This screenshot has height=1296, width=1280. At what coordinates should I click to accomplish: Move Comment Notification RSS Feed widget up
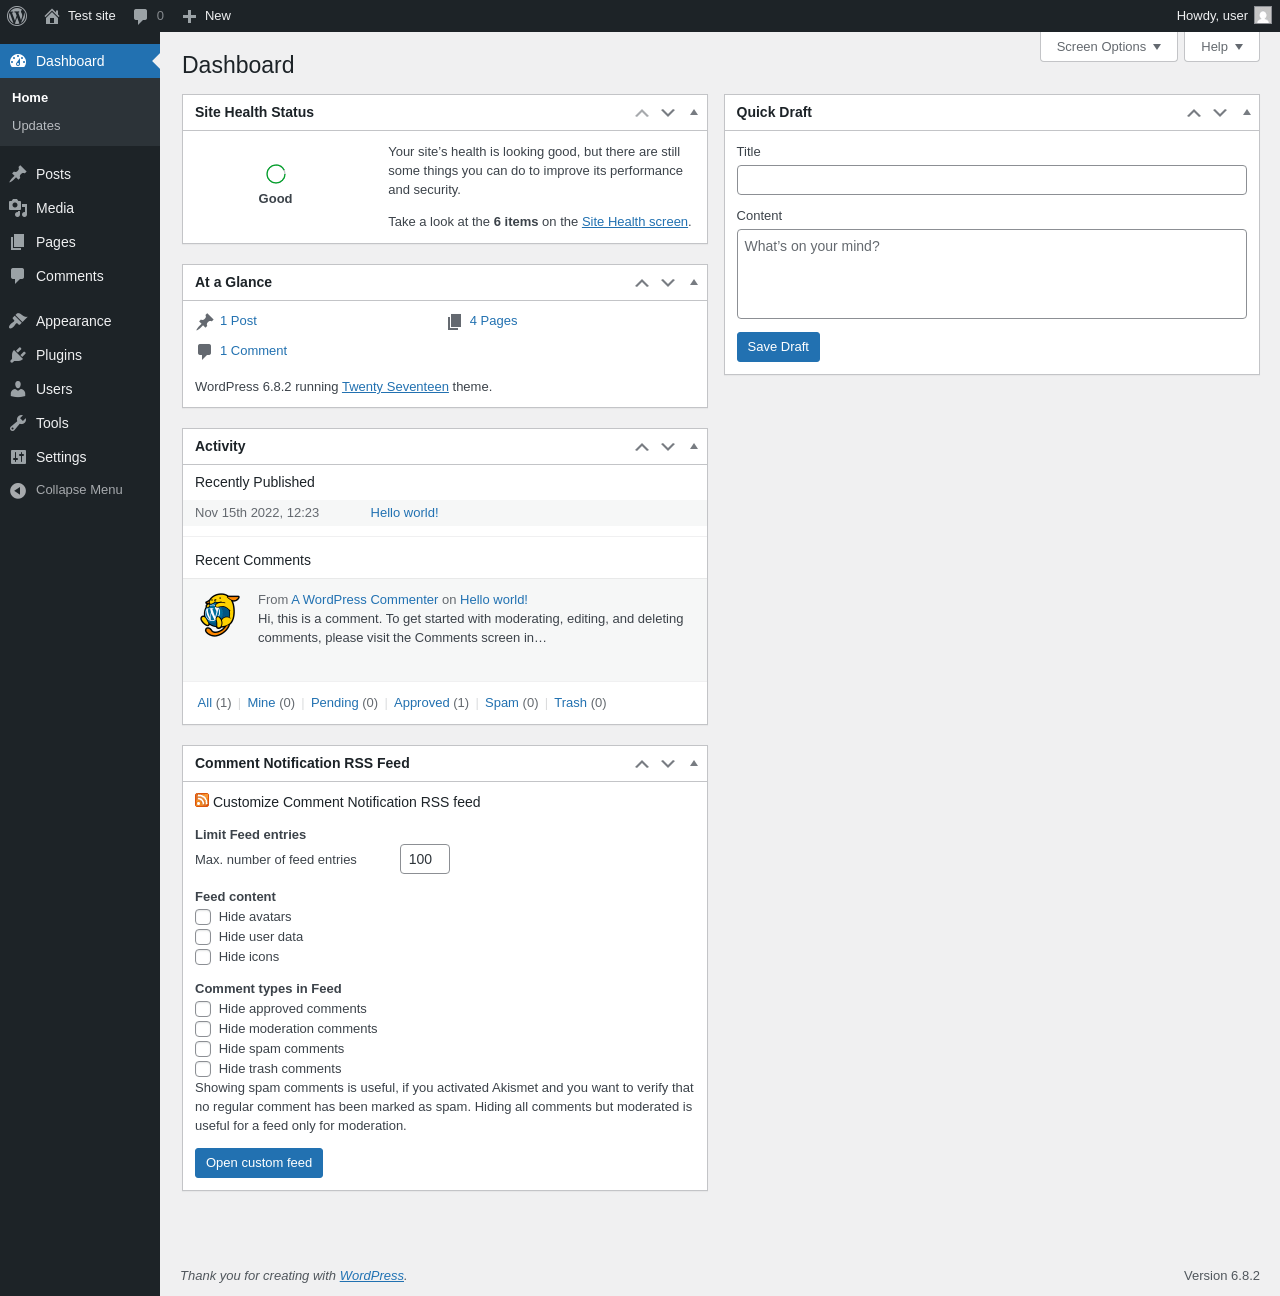(x=642, y=764)
